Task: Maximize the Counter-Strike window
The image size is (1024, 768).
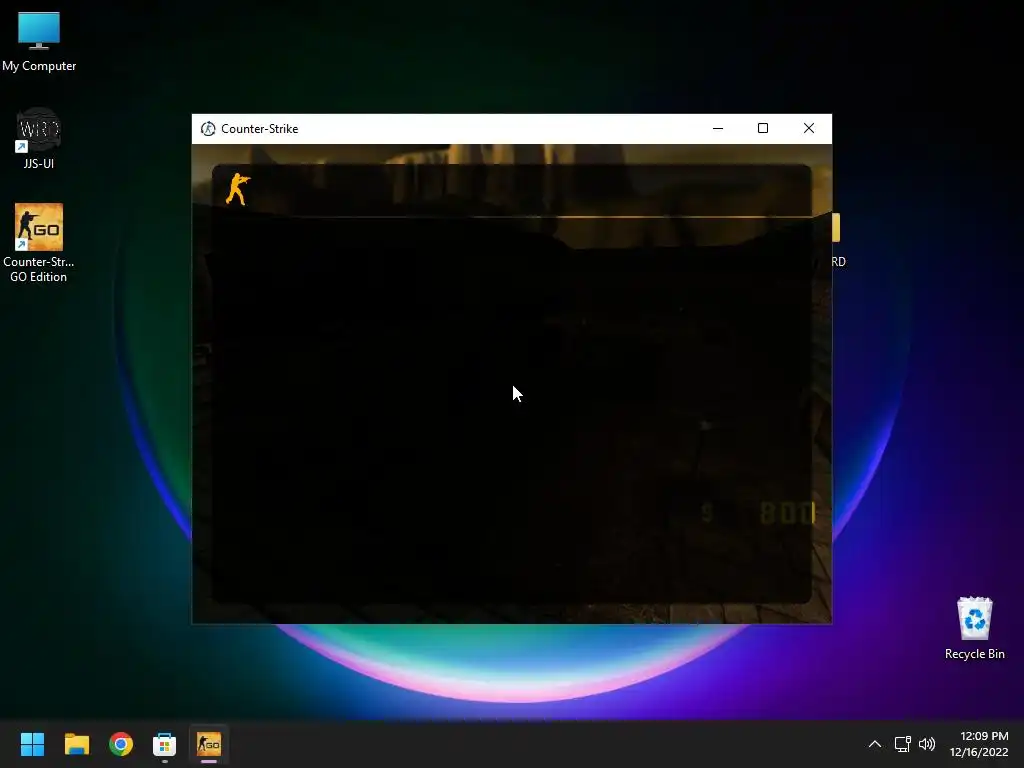Action: (763, 129)
